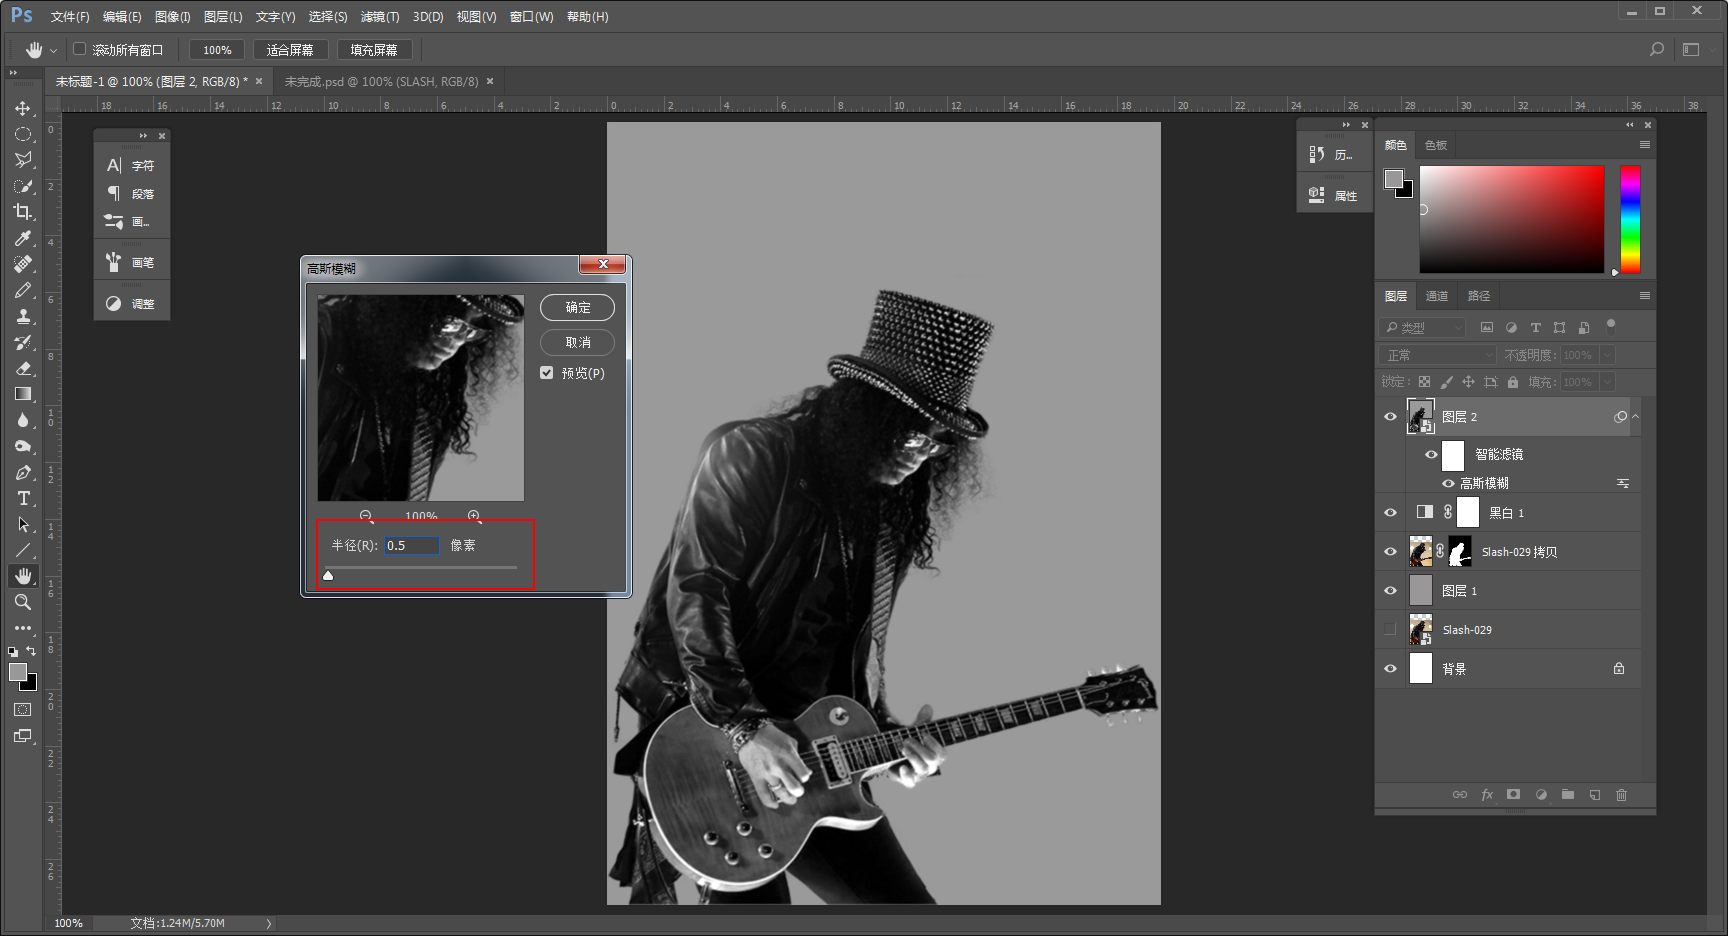Delete layer using trash icon

(x=1622, y=795)
